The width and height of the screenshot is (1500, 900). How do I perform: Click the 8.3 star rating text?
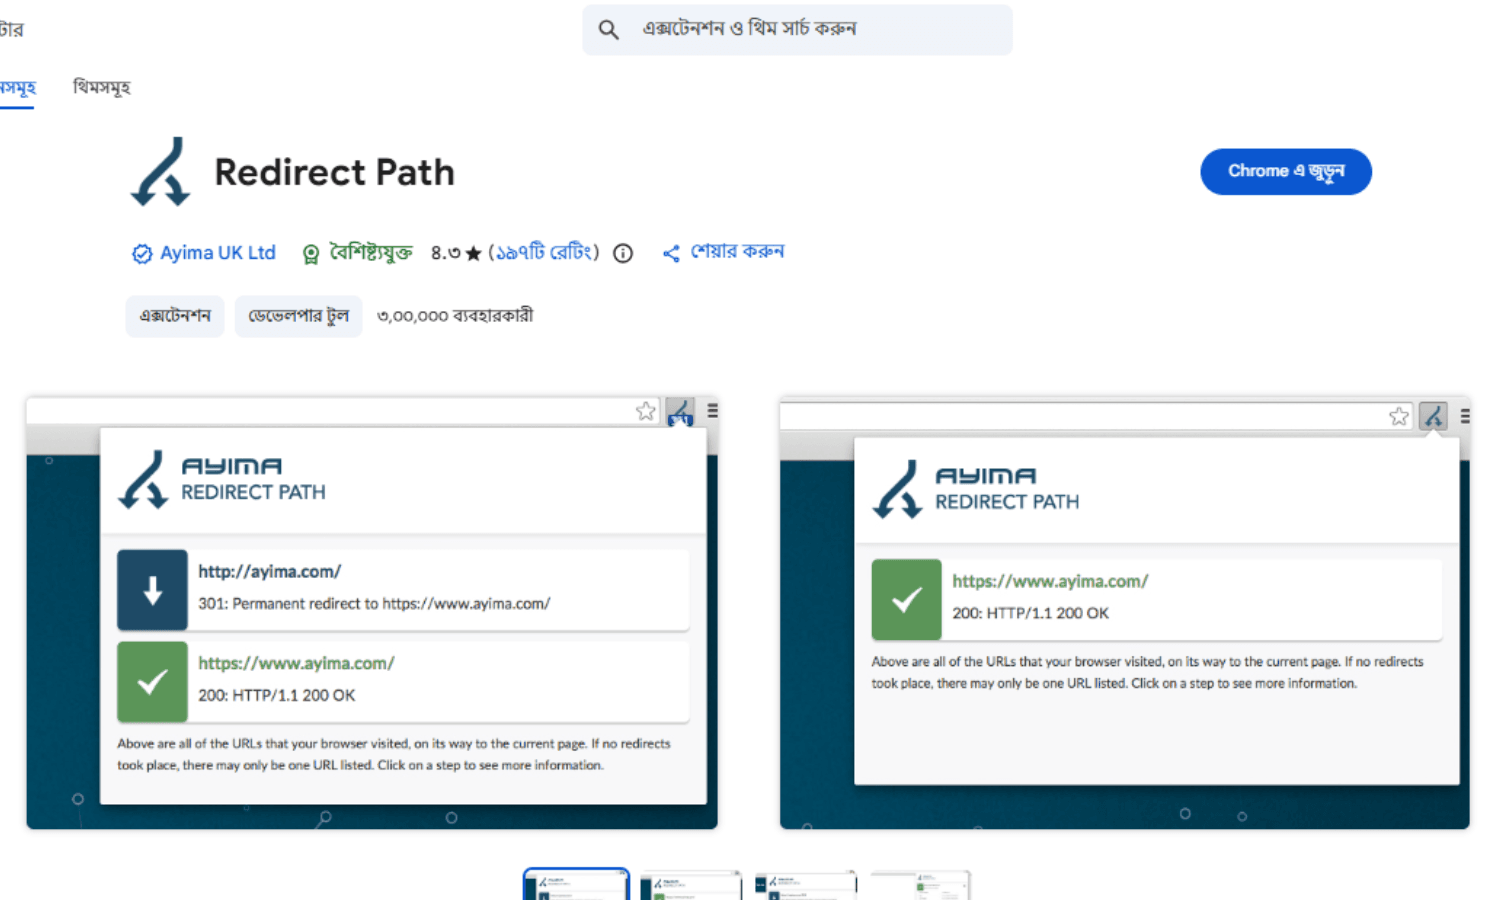point(456,253)
